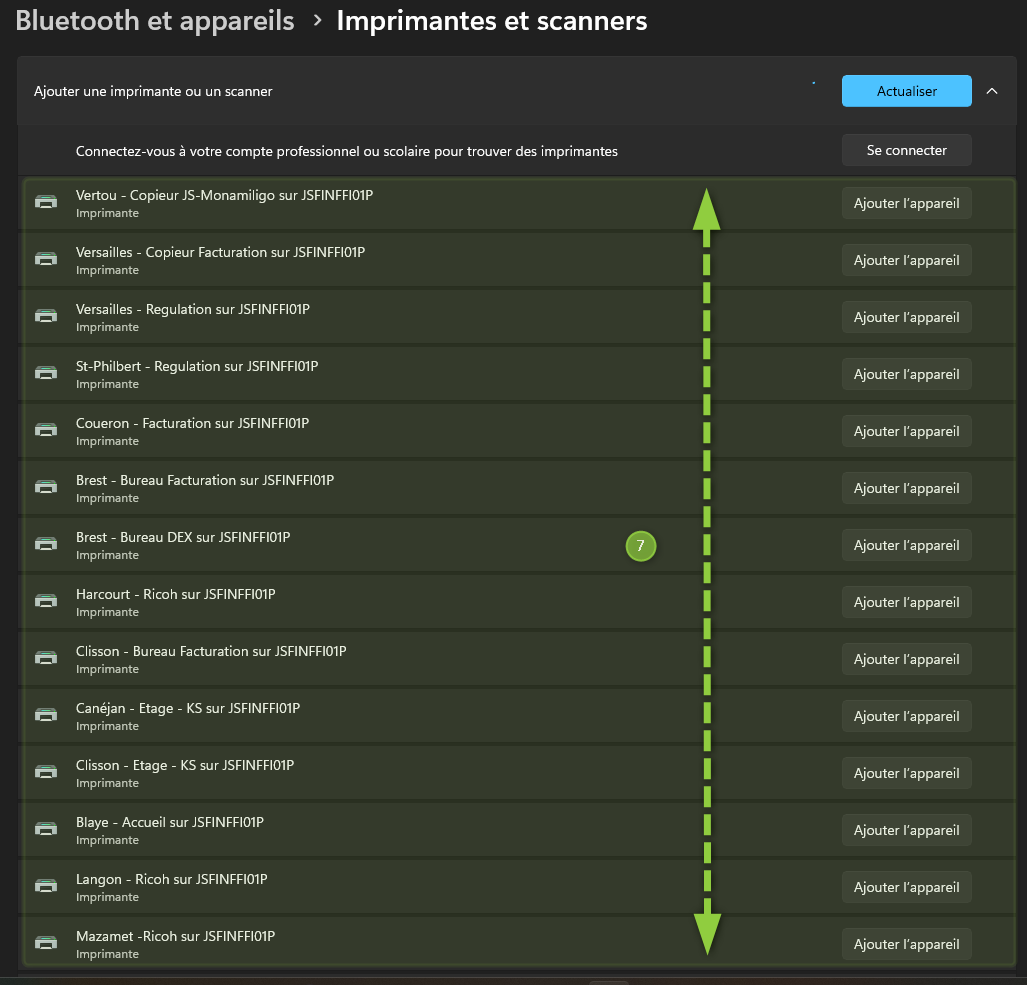1027x985 pixels.
Task: Click printer icon for Blaye Accueil
Action: click(46, 829)
